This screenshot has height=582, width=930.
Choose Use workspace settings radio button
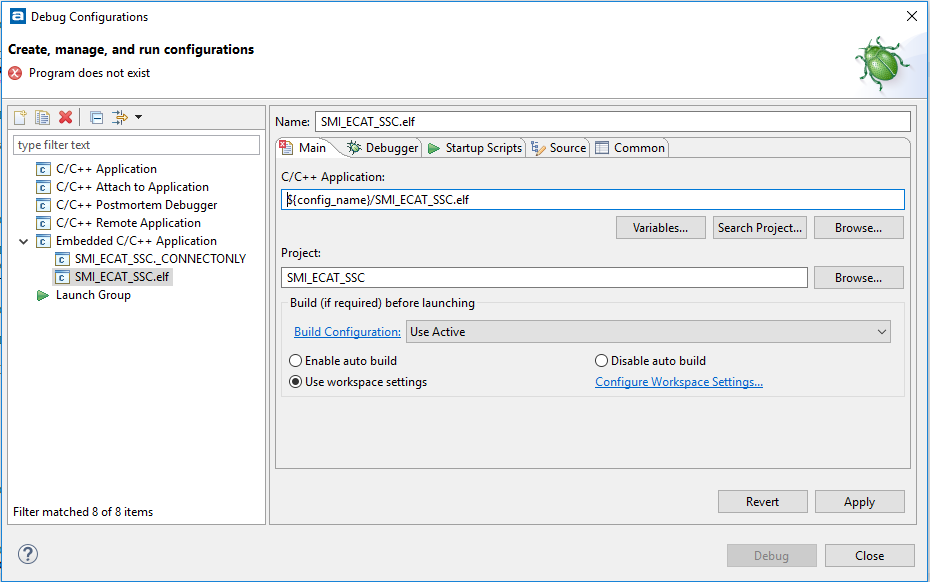point(296,382)
